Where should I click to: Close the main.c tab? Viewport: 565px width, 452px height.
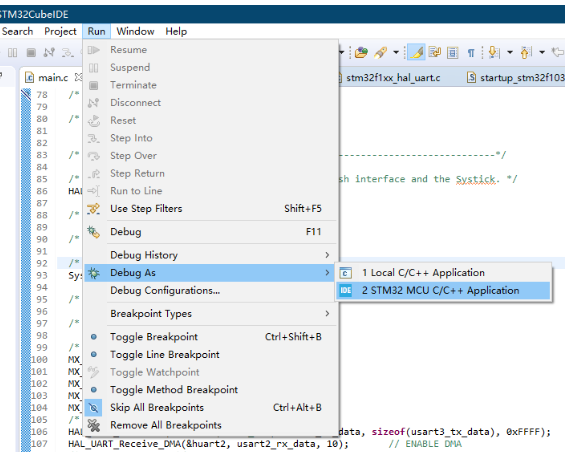tap(78, 77)
